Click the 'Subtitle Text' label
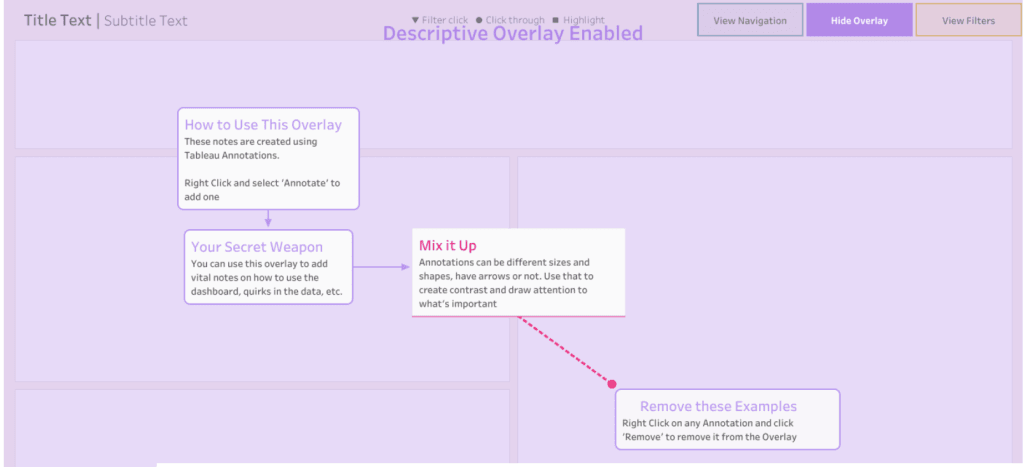The height and width of the screenshot is (467, 1024). [146, 20]
